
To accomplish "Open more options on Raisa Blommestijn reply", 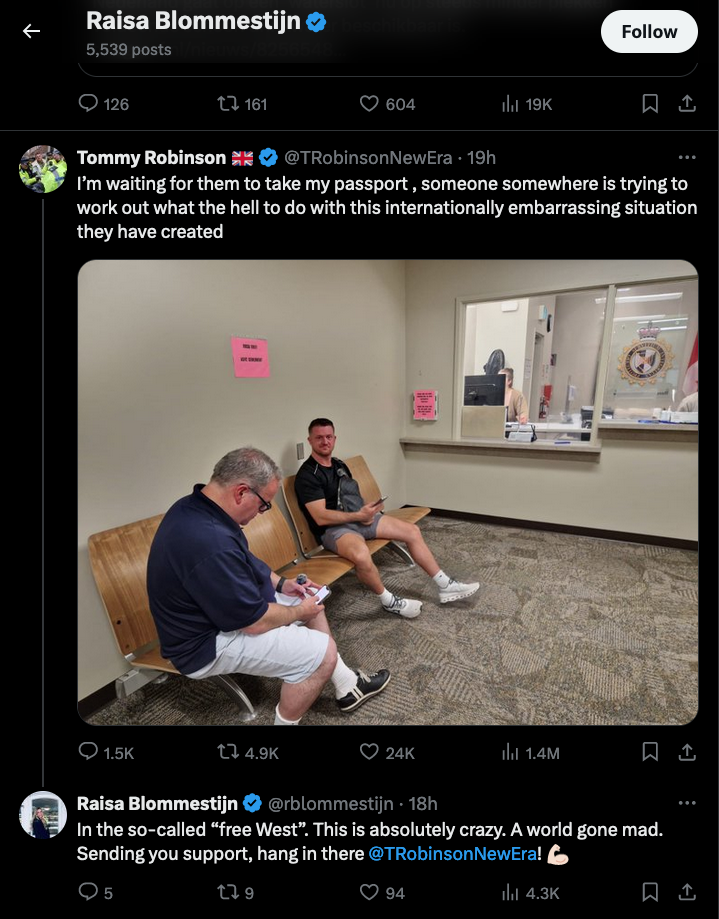I will pyautogui.click(x=687, y=803).
